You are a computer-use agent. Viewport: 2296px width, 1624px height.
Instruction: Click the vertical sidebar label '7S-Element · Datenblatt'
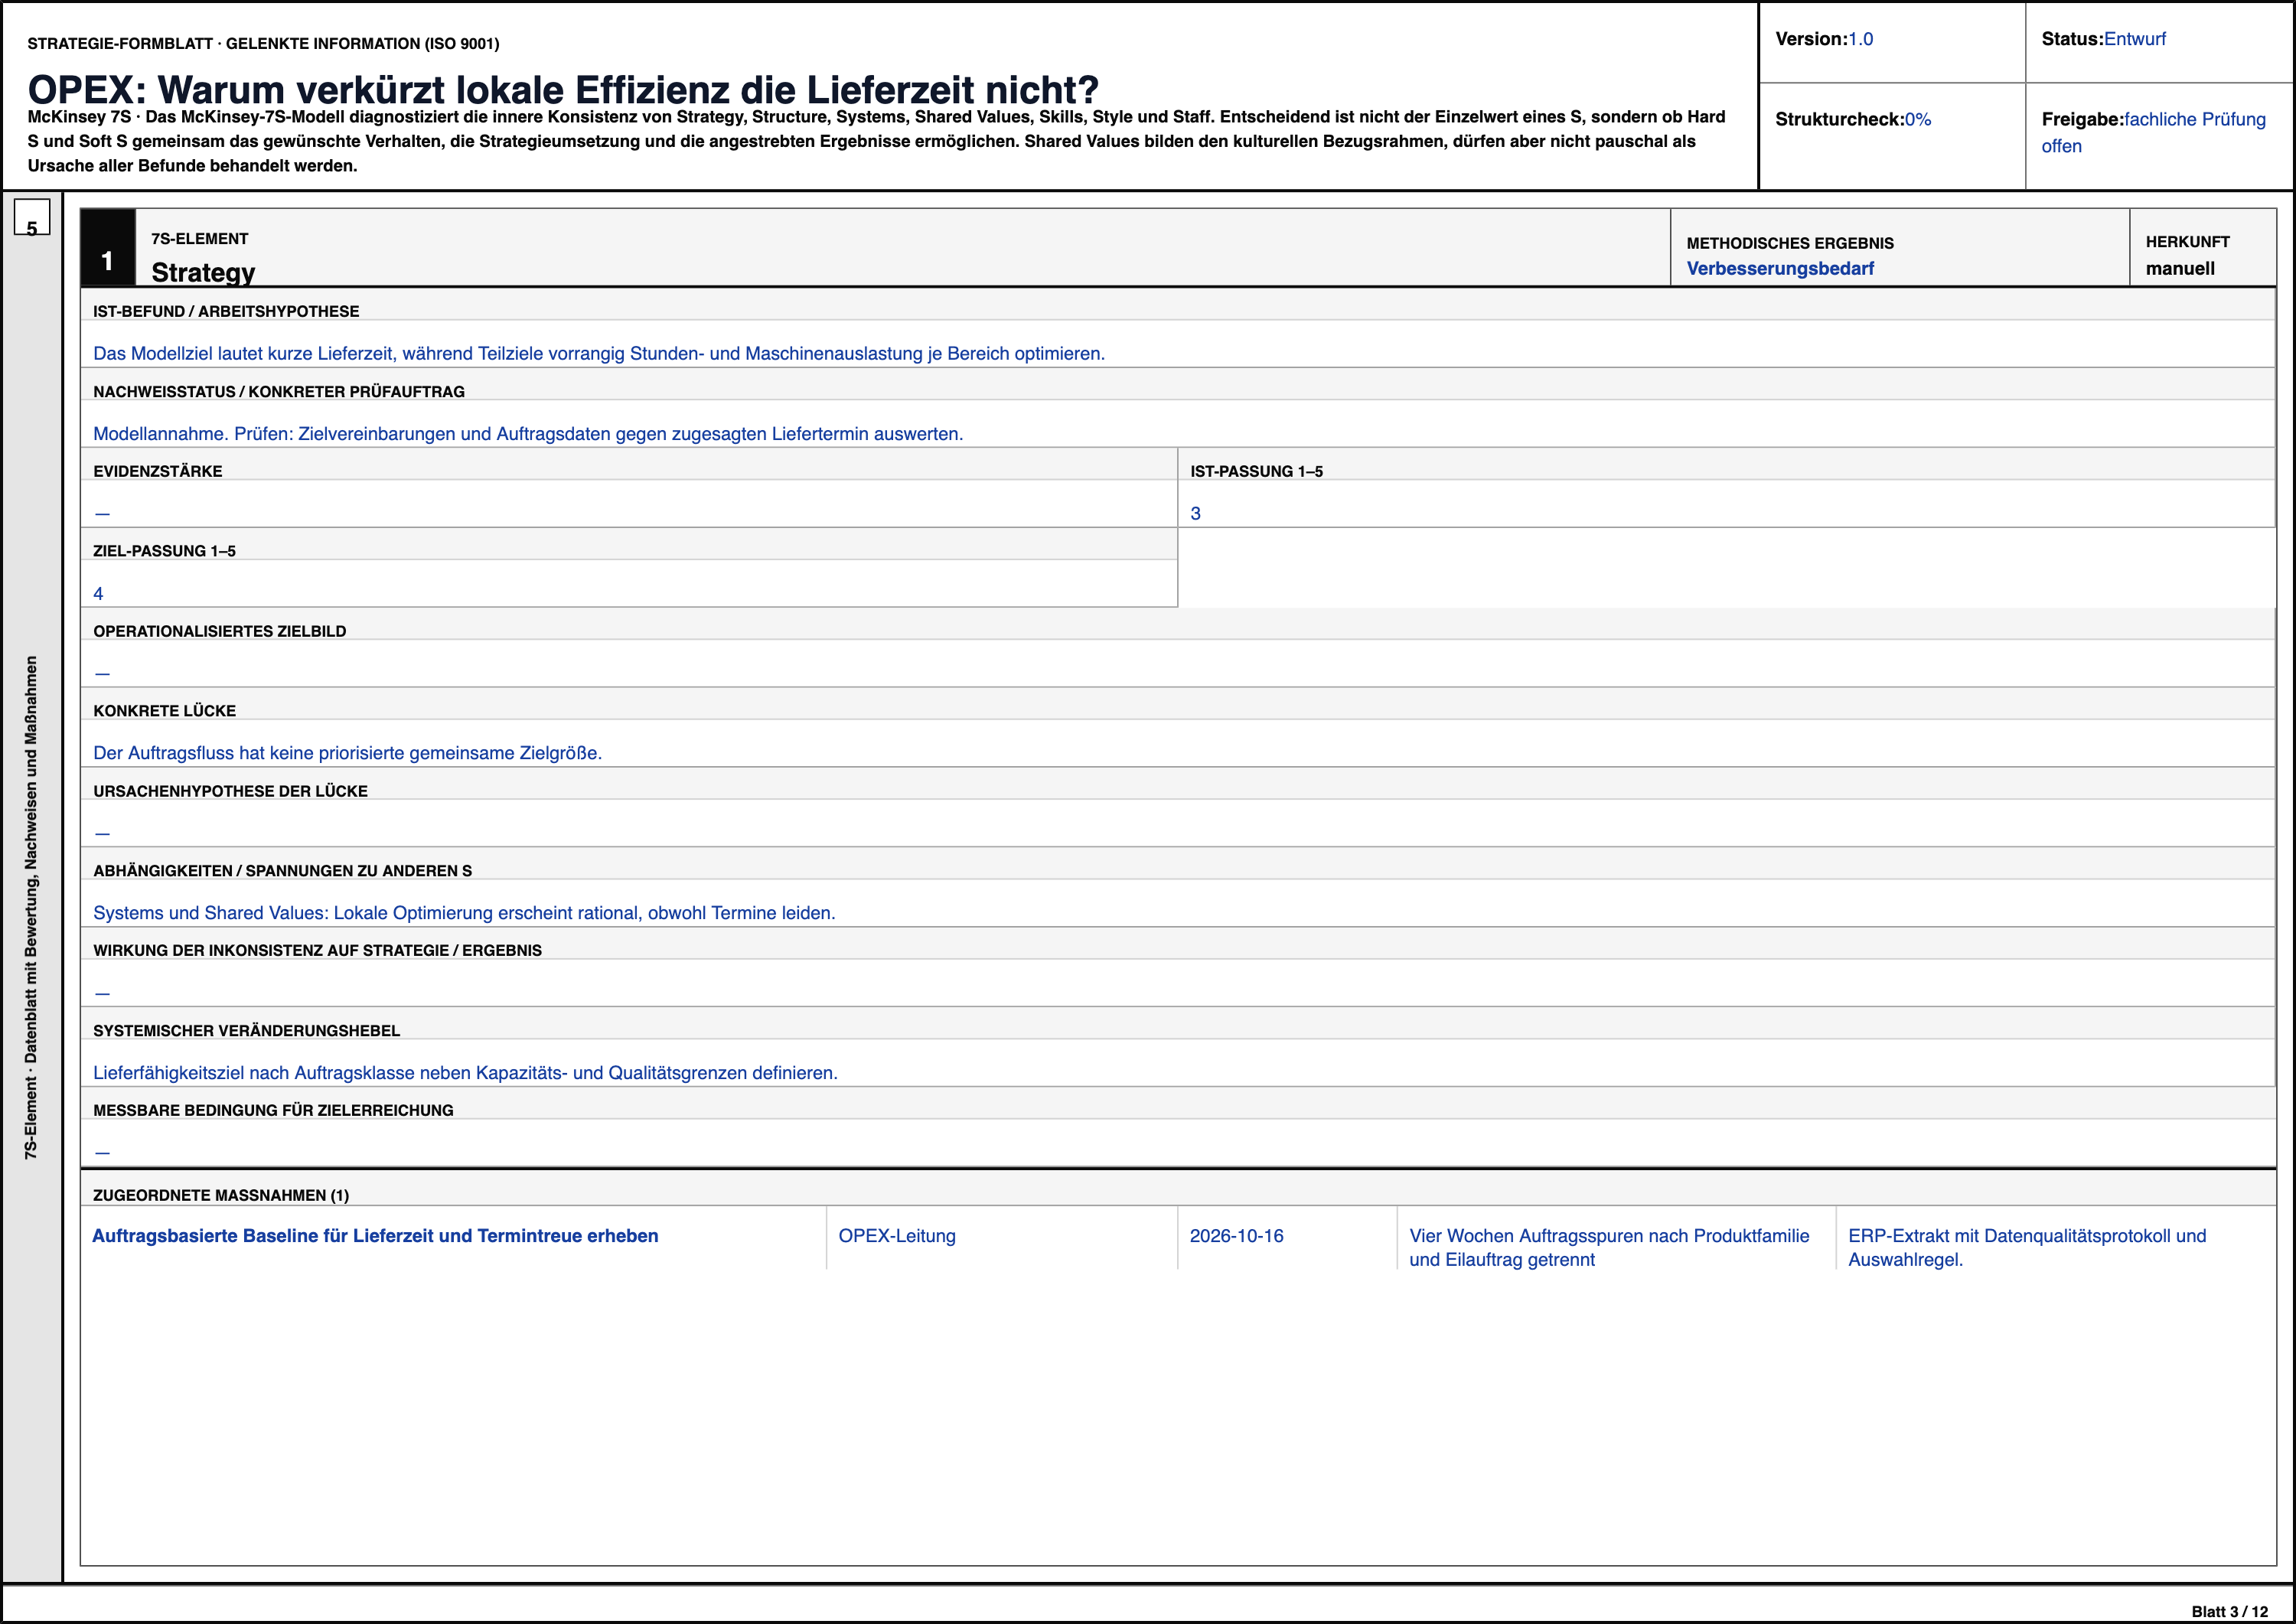tap(31, 907)
